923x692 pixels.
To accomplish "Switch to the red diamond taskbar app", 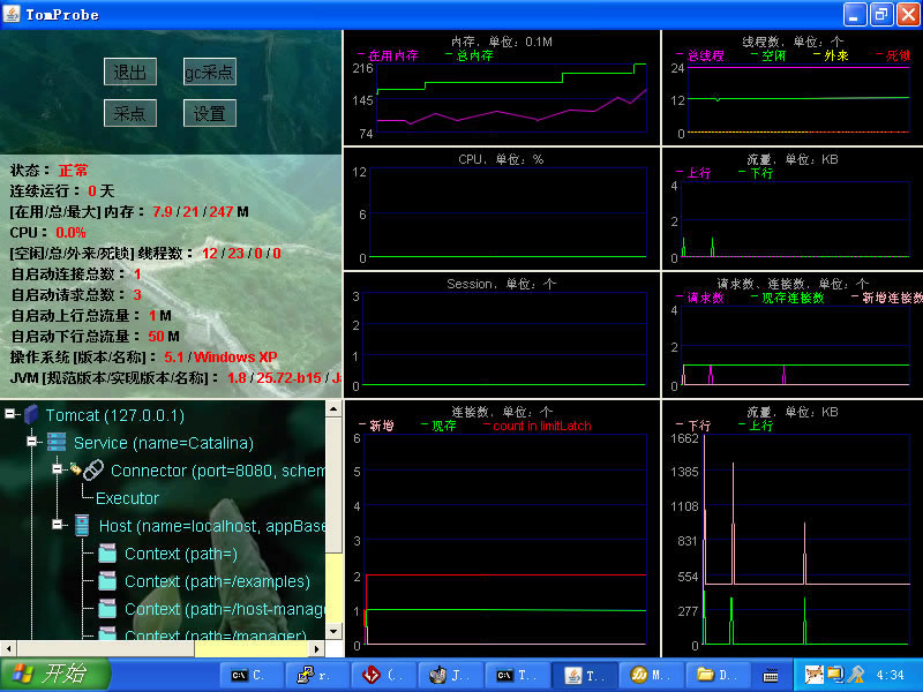I will coord(383,676).
